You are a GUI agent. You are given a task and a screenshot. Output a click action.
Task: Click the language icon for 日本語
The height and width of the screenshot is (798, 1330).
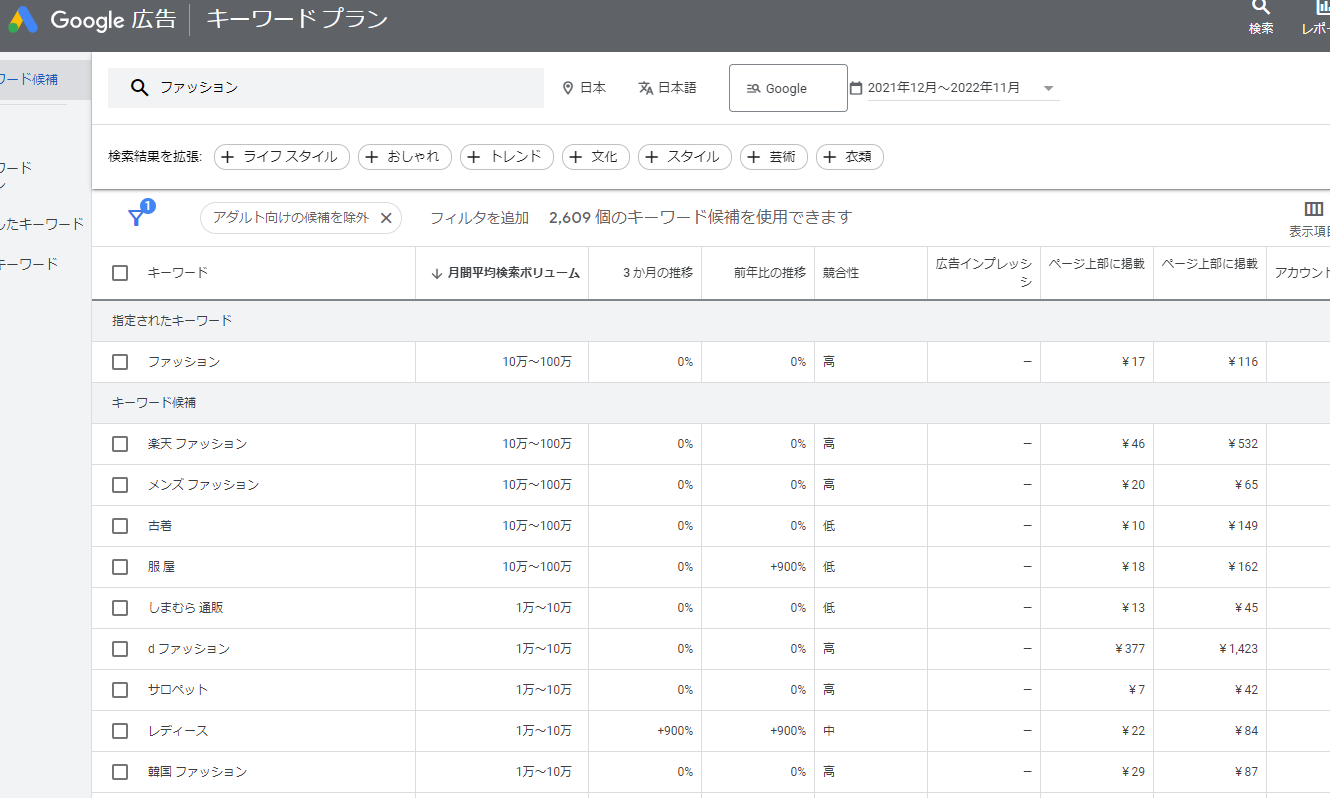(x=646, y=88)
